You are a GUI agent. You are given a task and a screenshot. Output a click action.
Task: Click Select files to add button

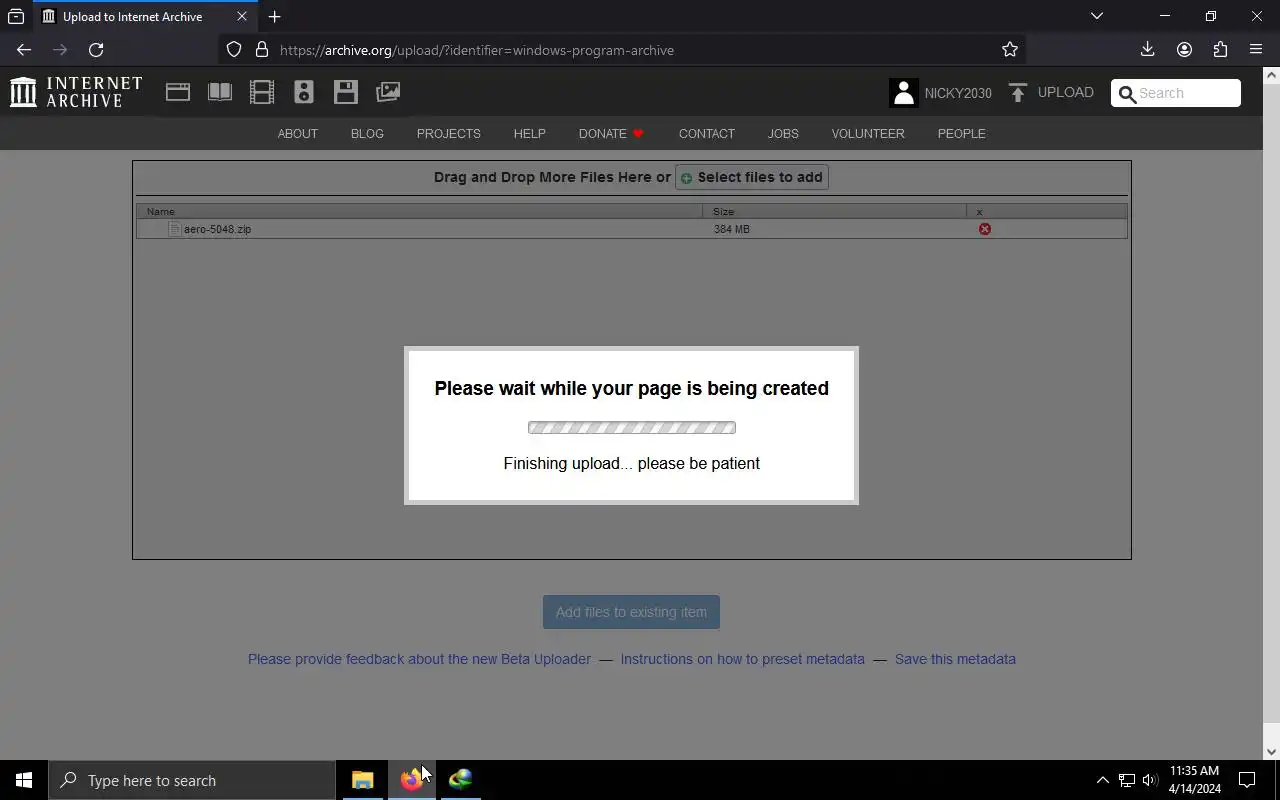coord(752,177)
